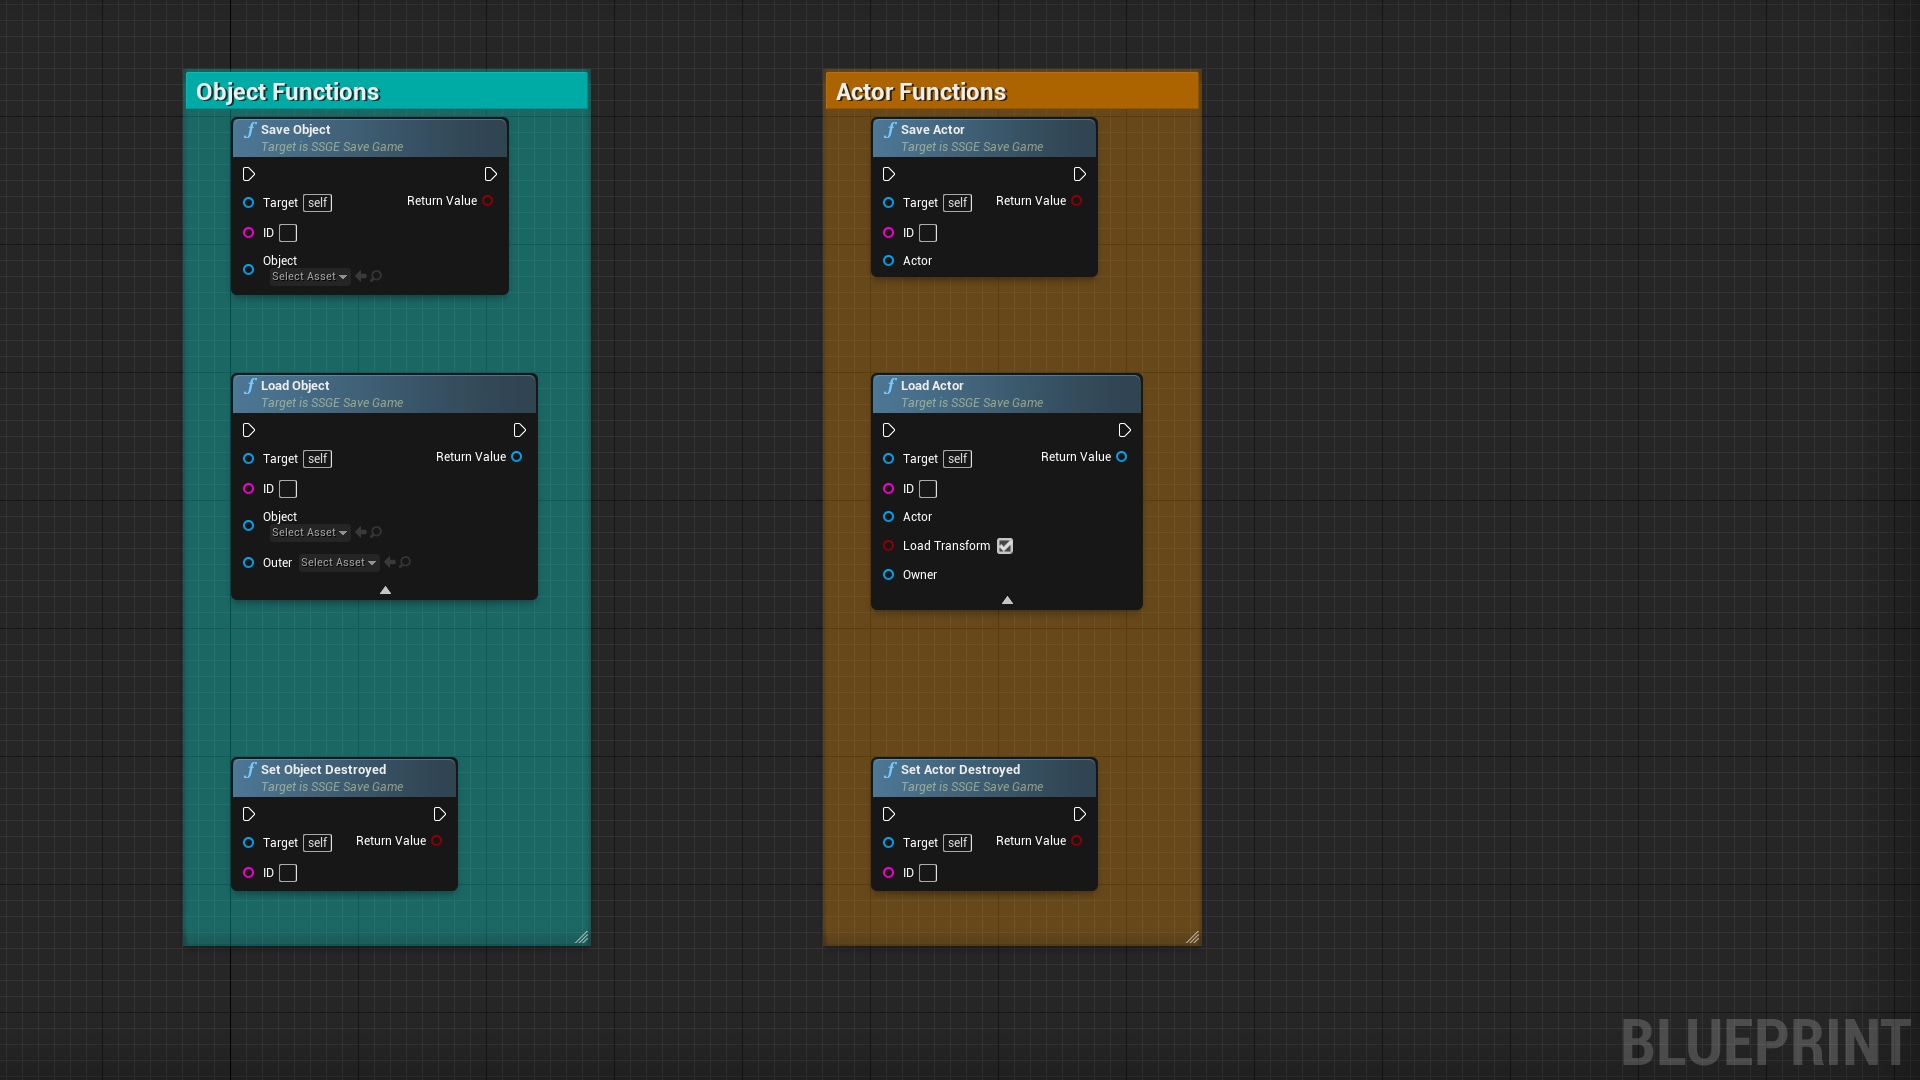
Task: Collapse the Load Object node with its bottom arrow
Action: pyautogui.click(x=384, y=590)
